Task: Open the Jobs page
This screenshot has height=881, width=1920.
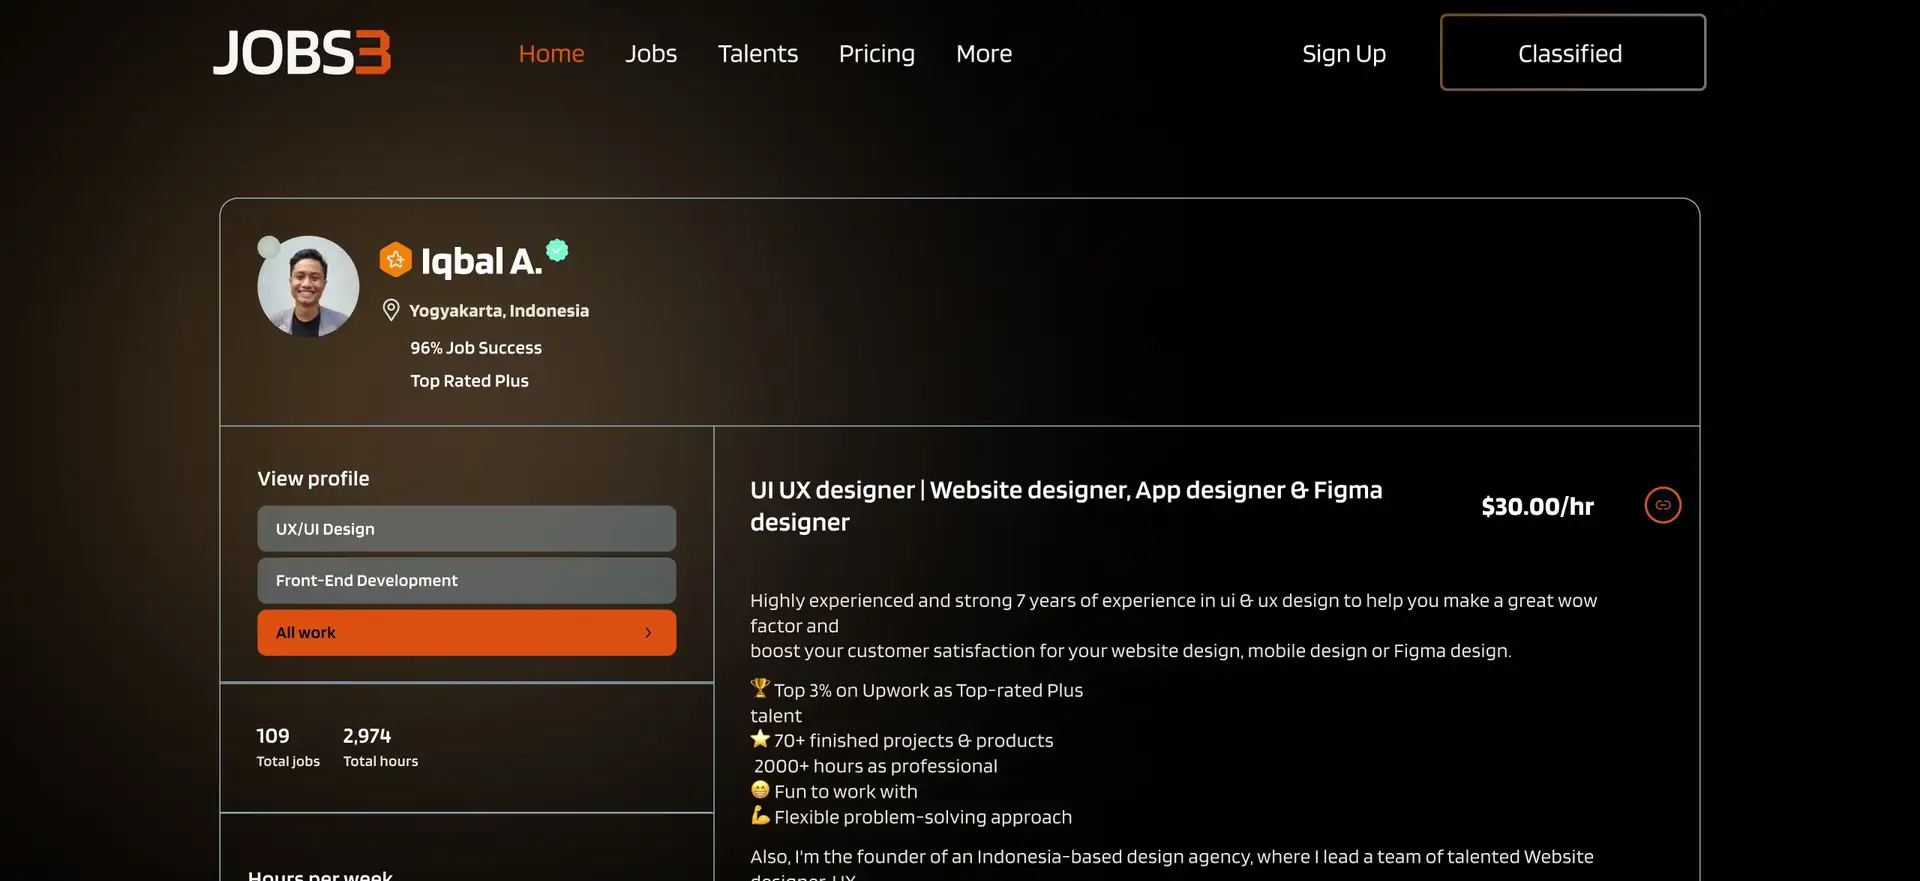Action: pyautogui.click(x=651, y=54)
